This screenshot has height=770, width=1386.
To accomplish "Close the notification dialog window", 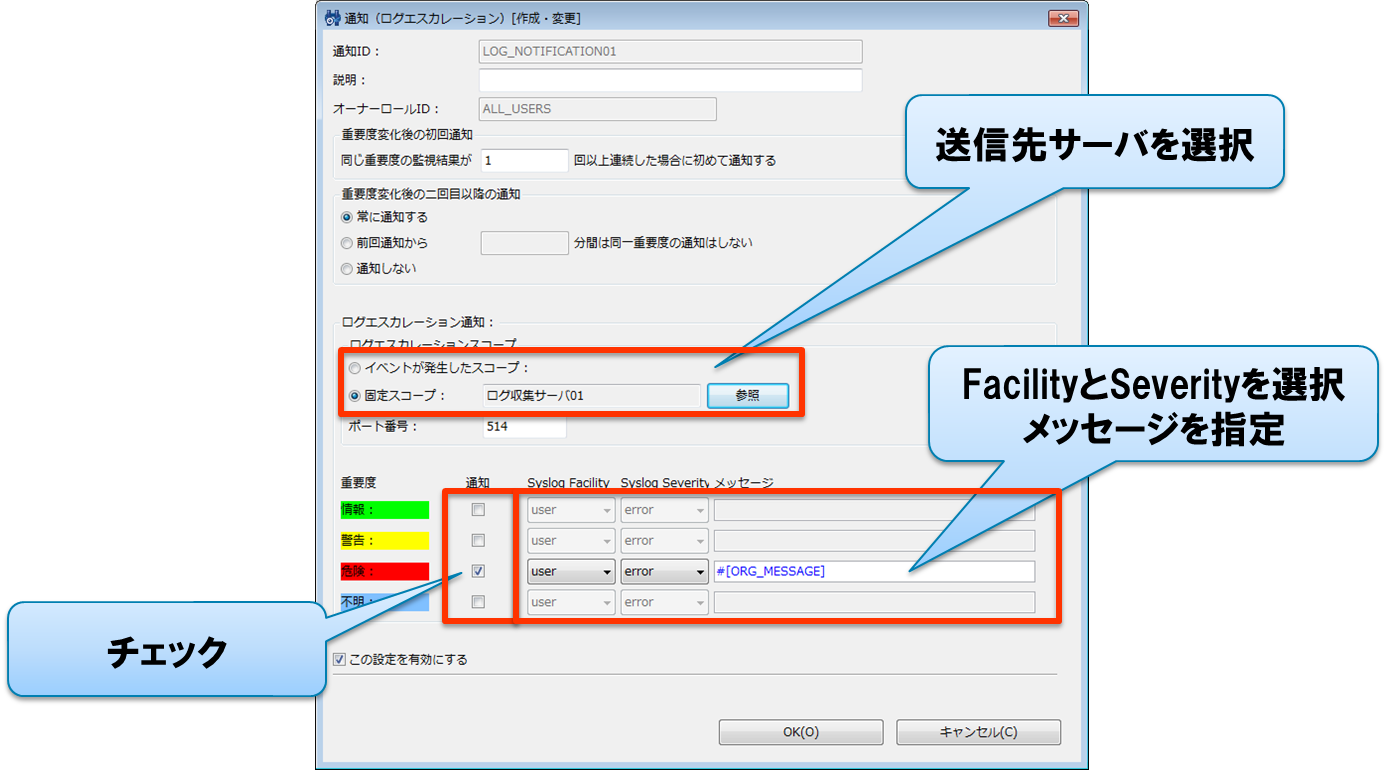I will click(1062, 18).
